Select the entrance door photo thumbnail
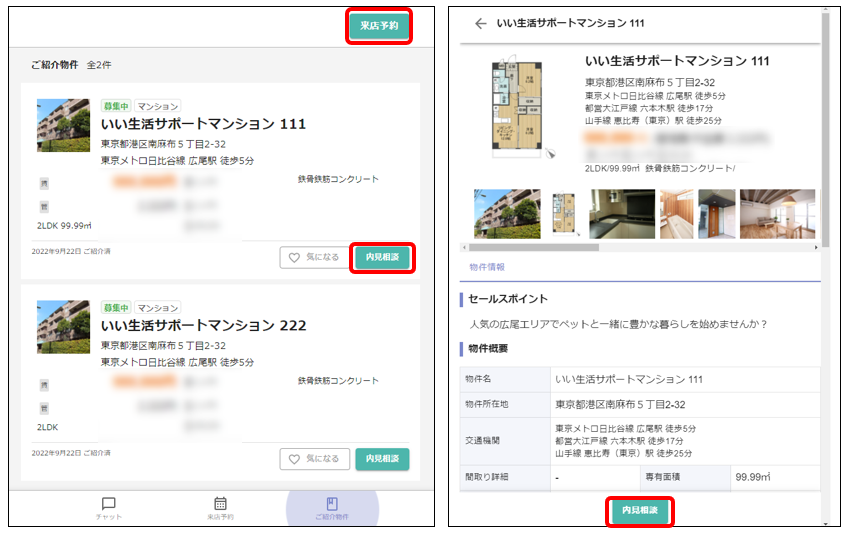Image resolution: width=848 pixels, height=533 pixels. coord(717,214)
